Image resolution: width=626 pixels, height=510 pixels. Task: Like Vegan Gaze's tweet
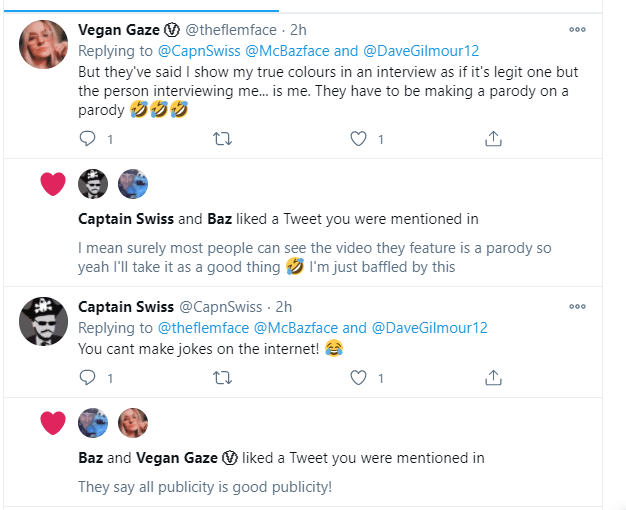point(358,139)
